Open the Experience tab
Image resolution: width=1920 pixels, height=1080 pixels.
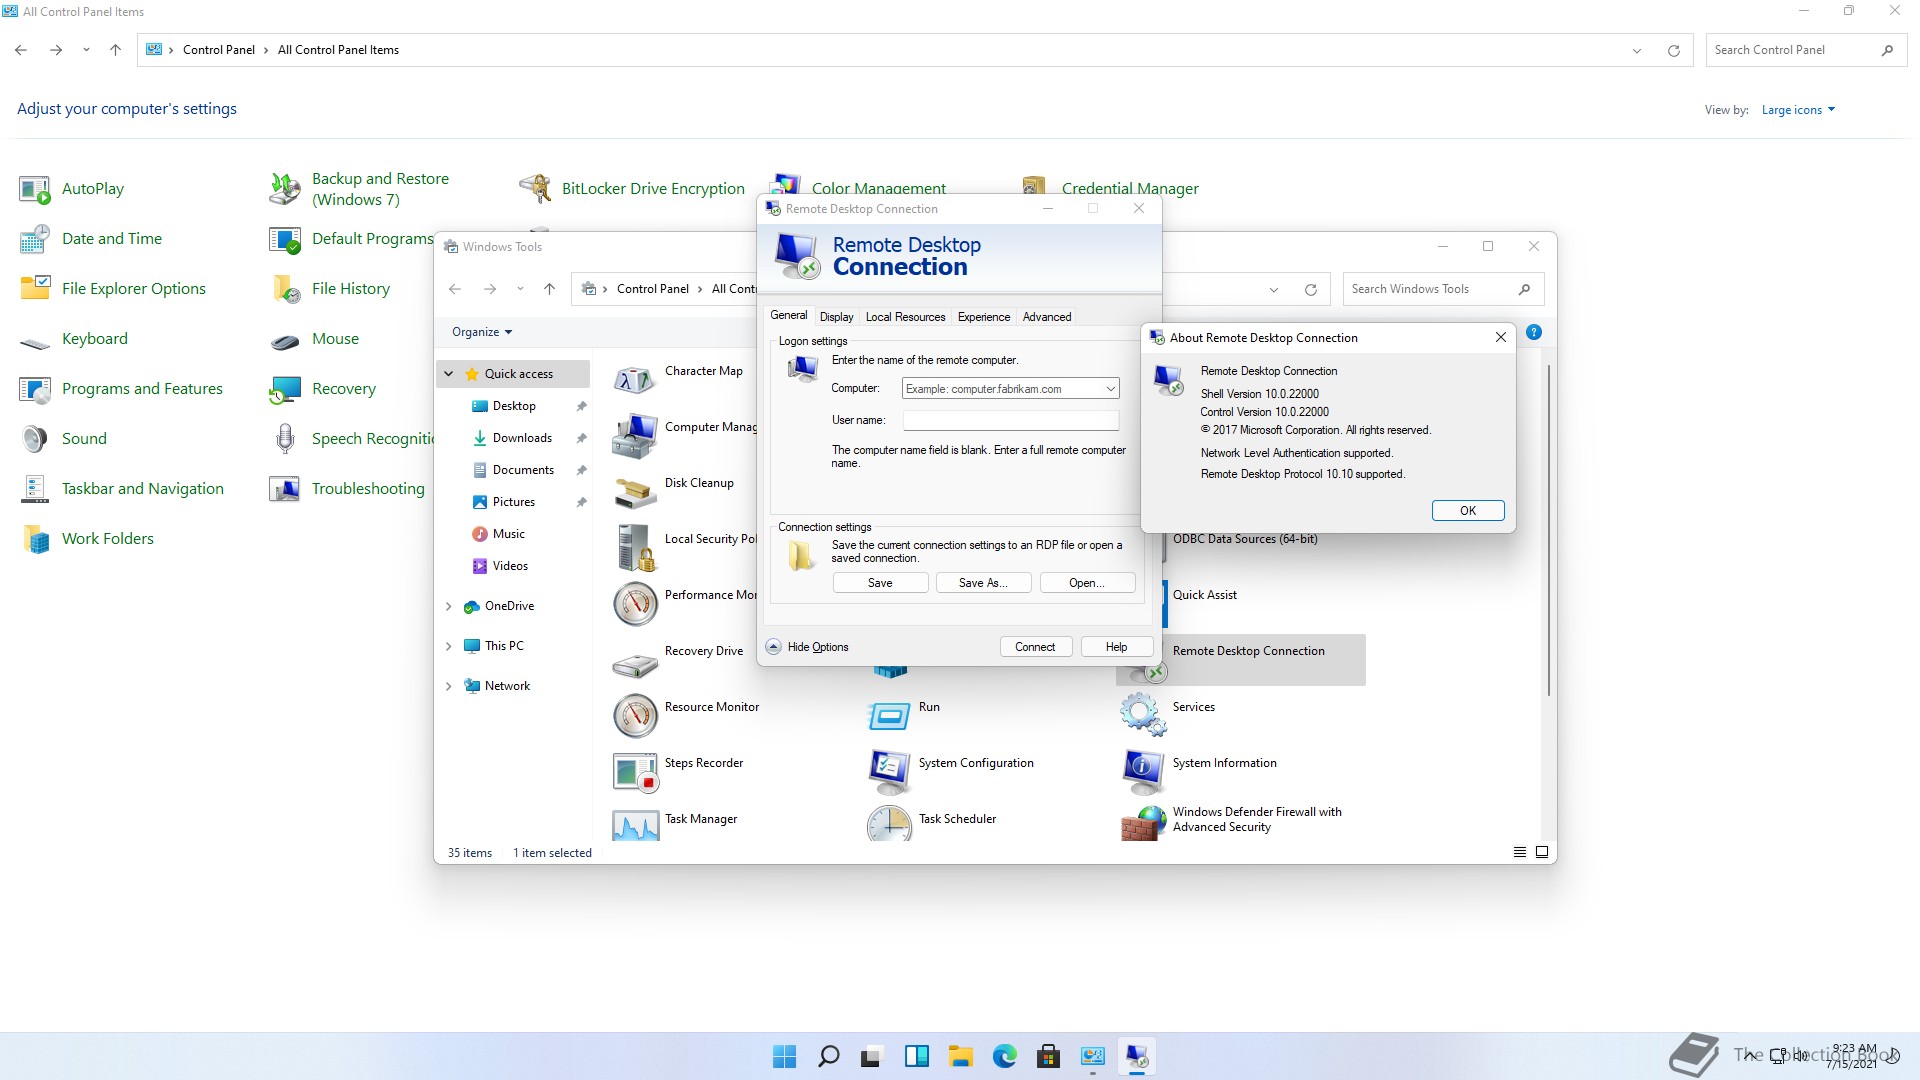coord(983,317)
